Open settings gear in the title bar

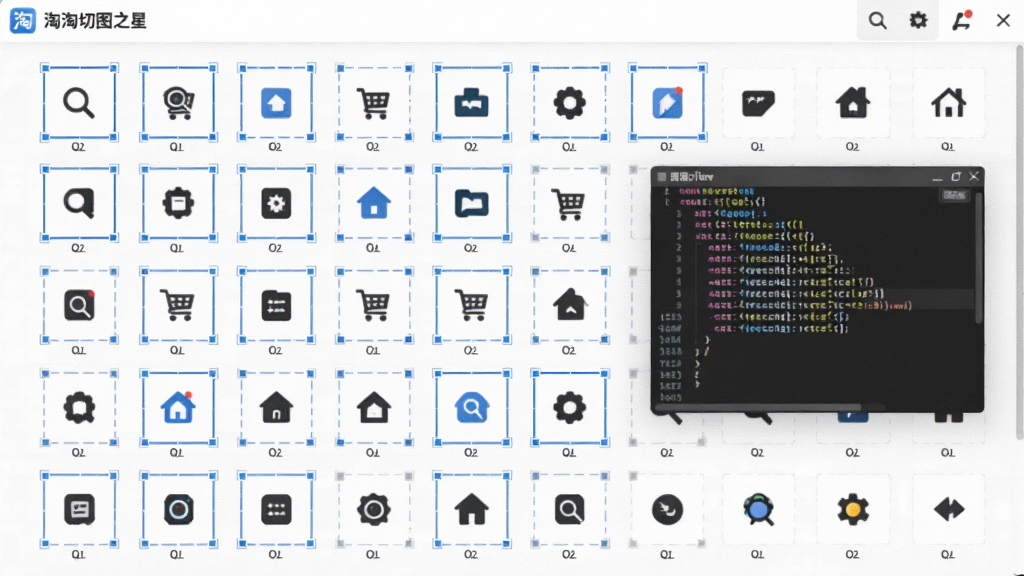tap(918, 21)
